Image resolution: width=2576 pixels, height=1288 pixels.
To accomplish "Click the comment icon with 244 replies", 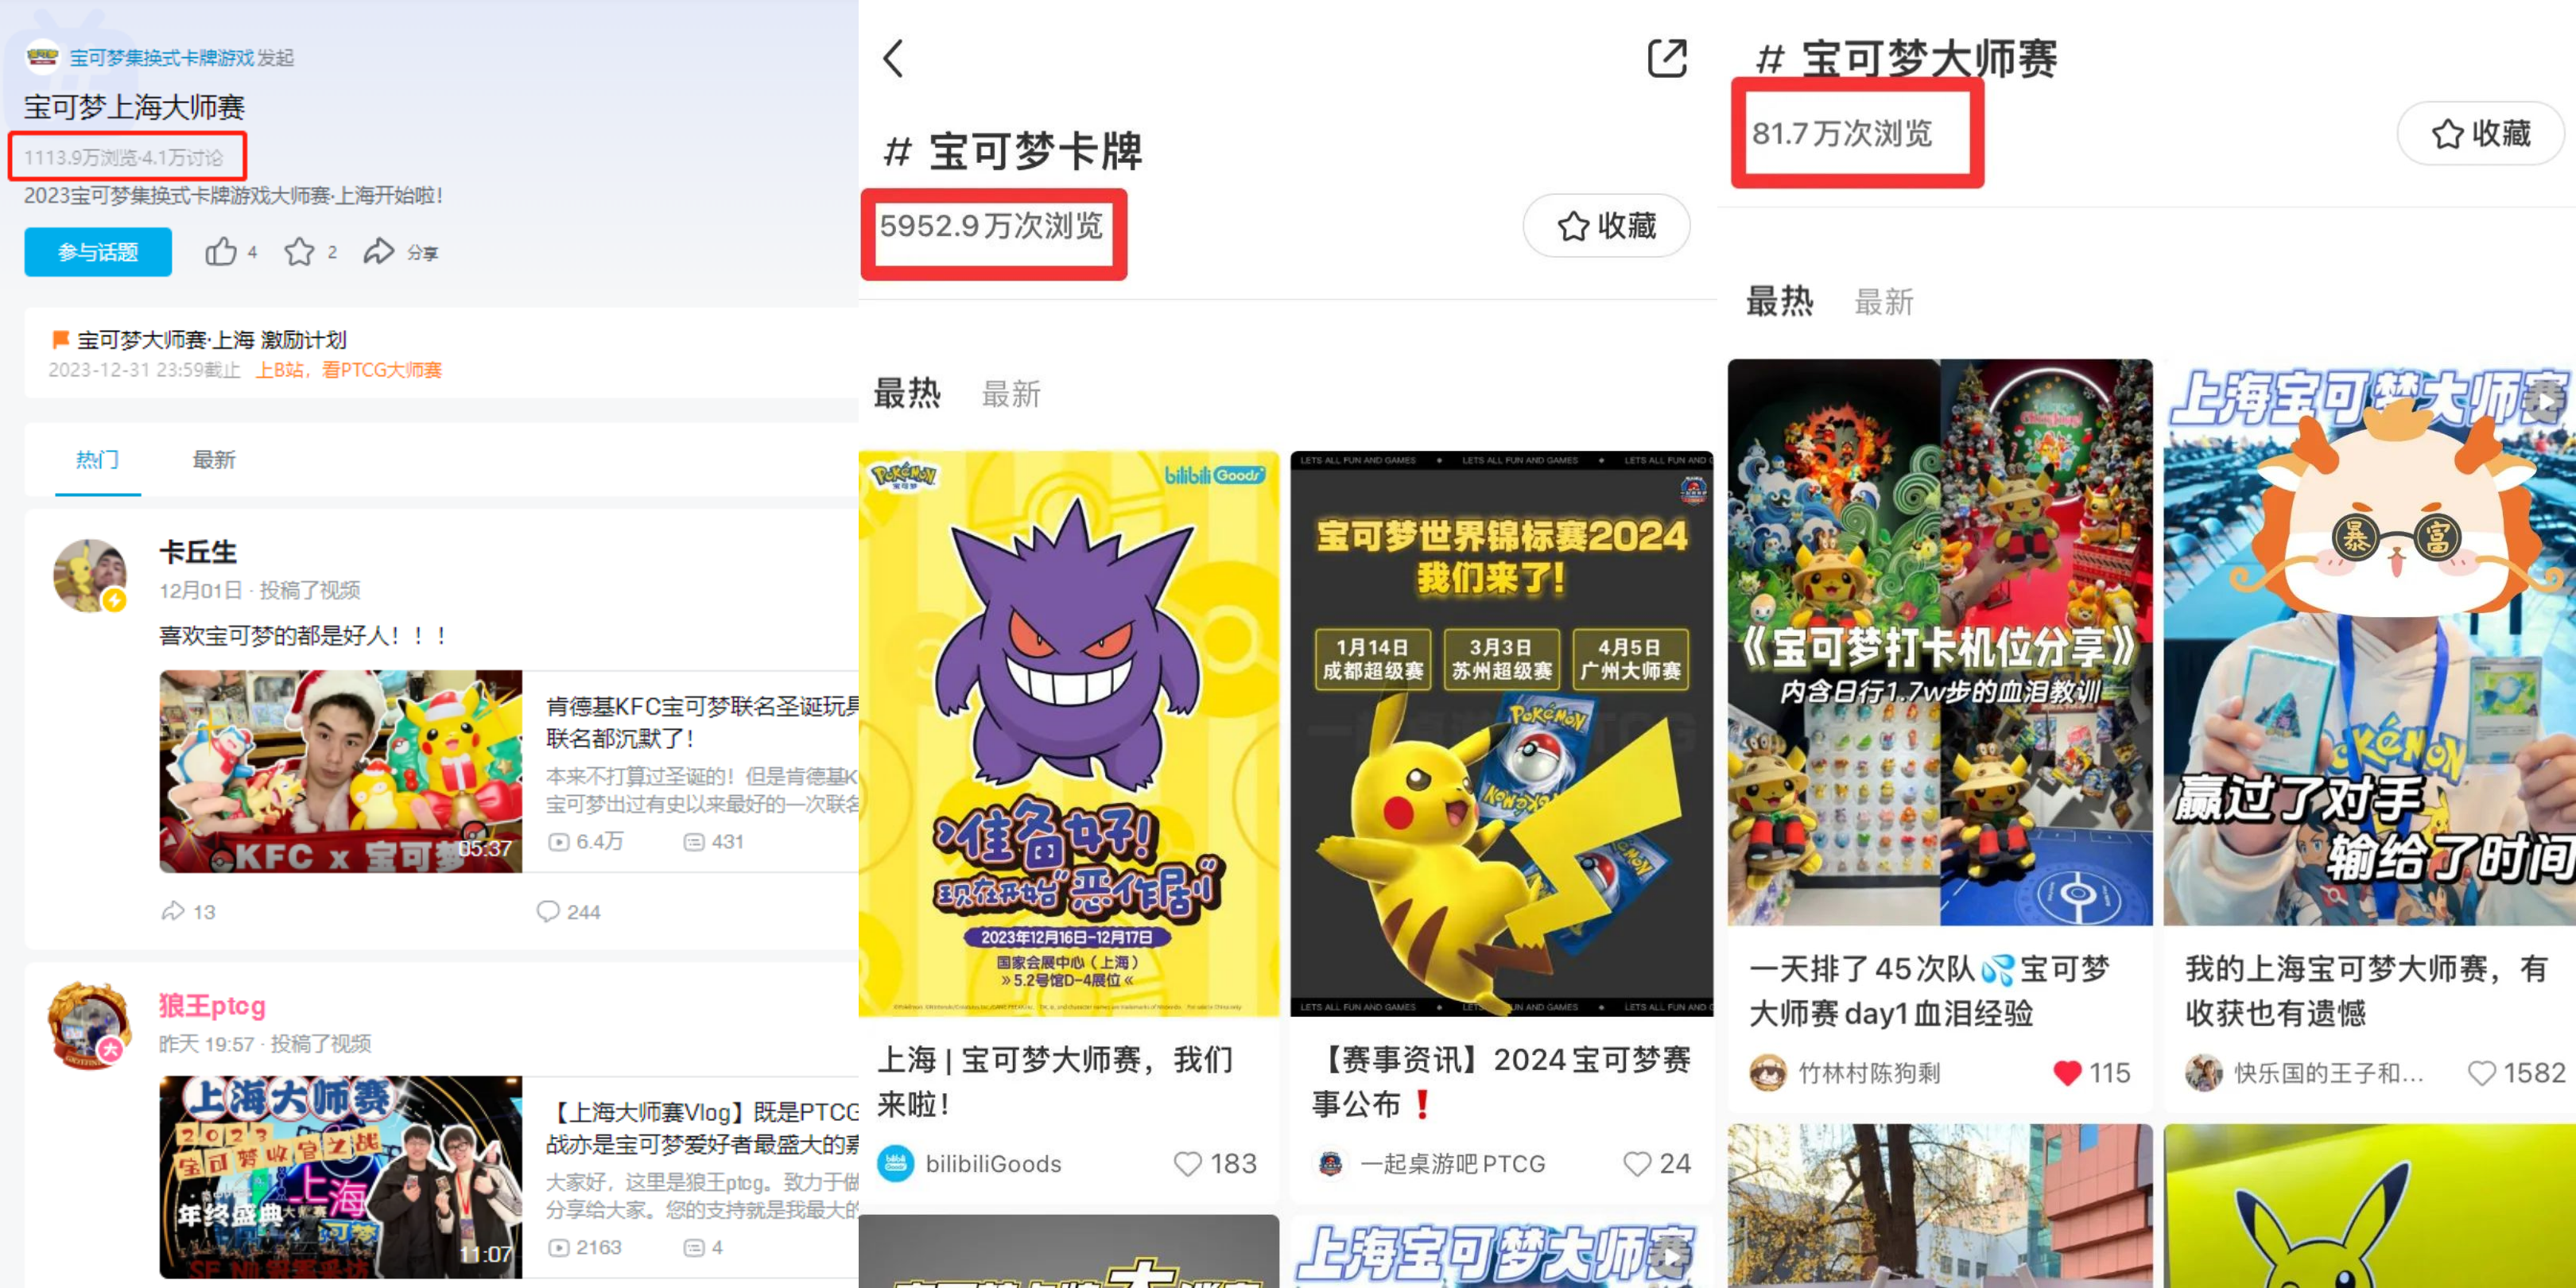I will point(548,911).
